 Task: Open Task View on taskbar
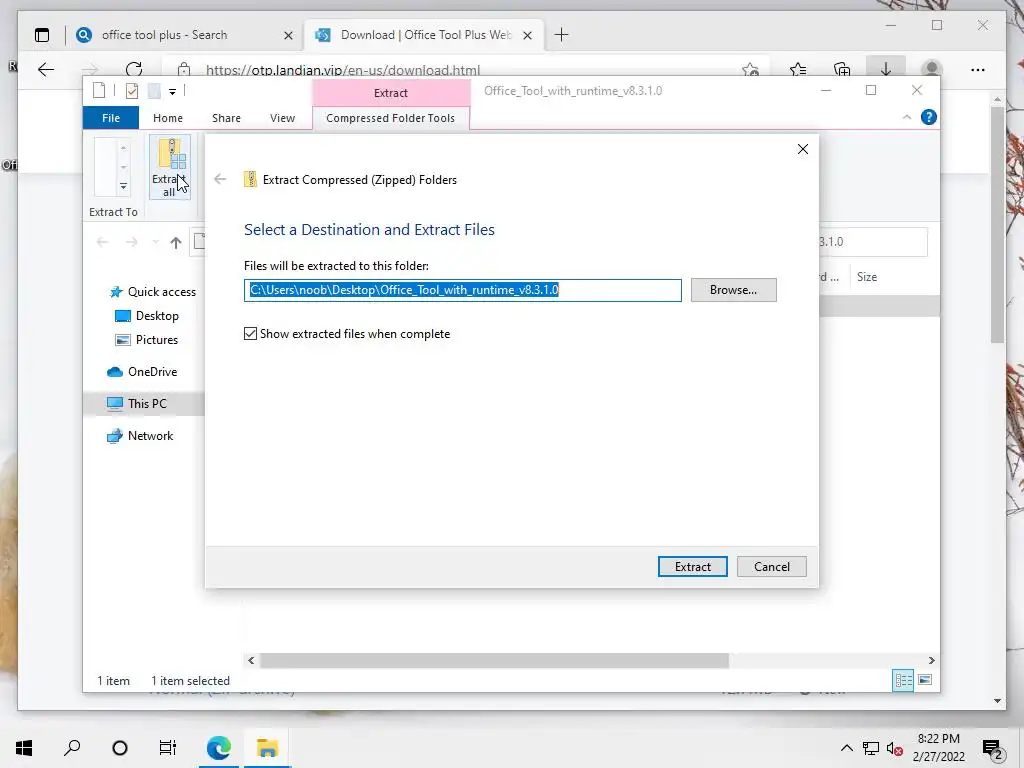(x=168, y=748)
